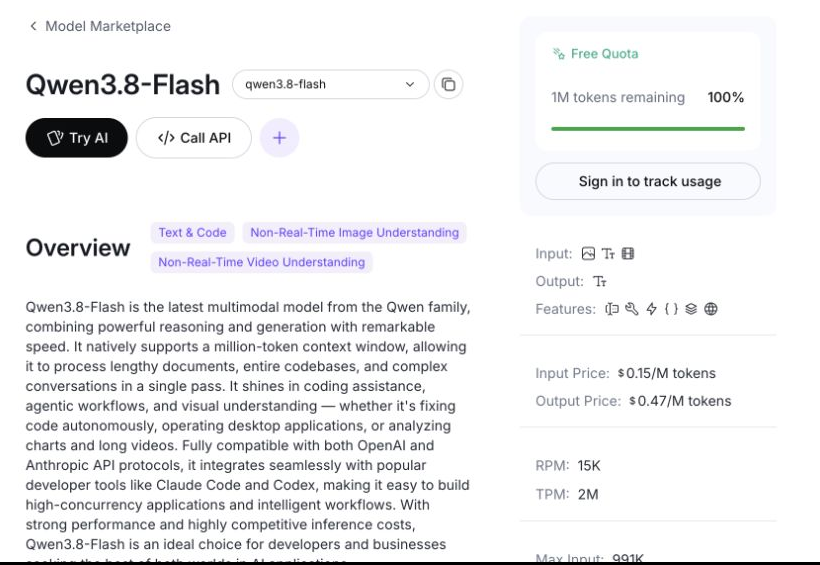This screenshot has width=820, height=565.
Task: Click the video input film icon
Action: [x=628, y=254]
